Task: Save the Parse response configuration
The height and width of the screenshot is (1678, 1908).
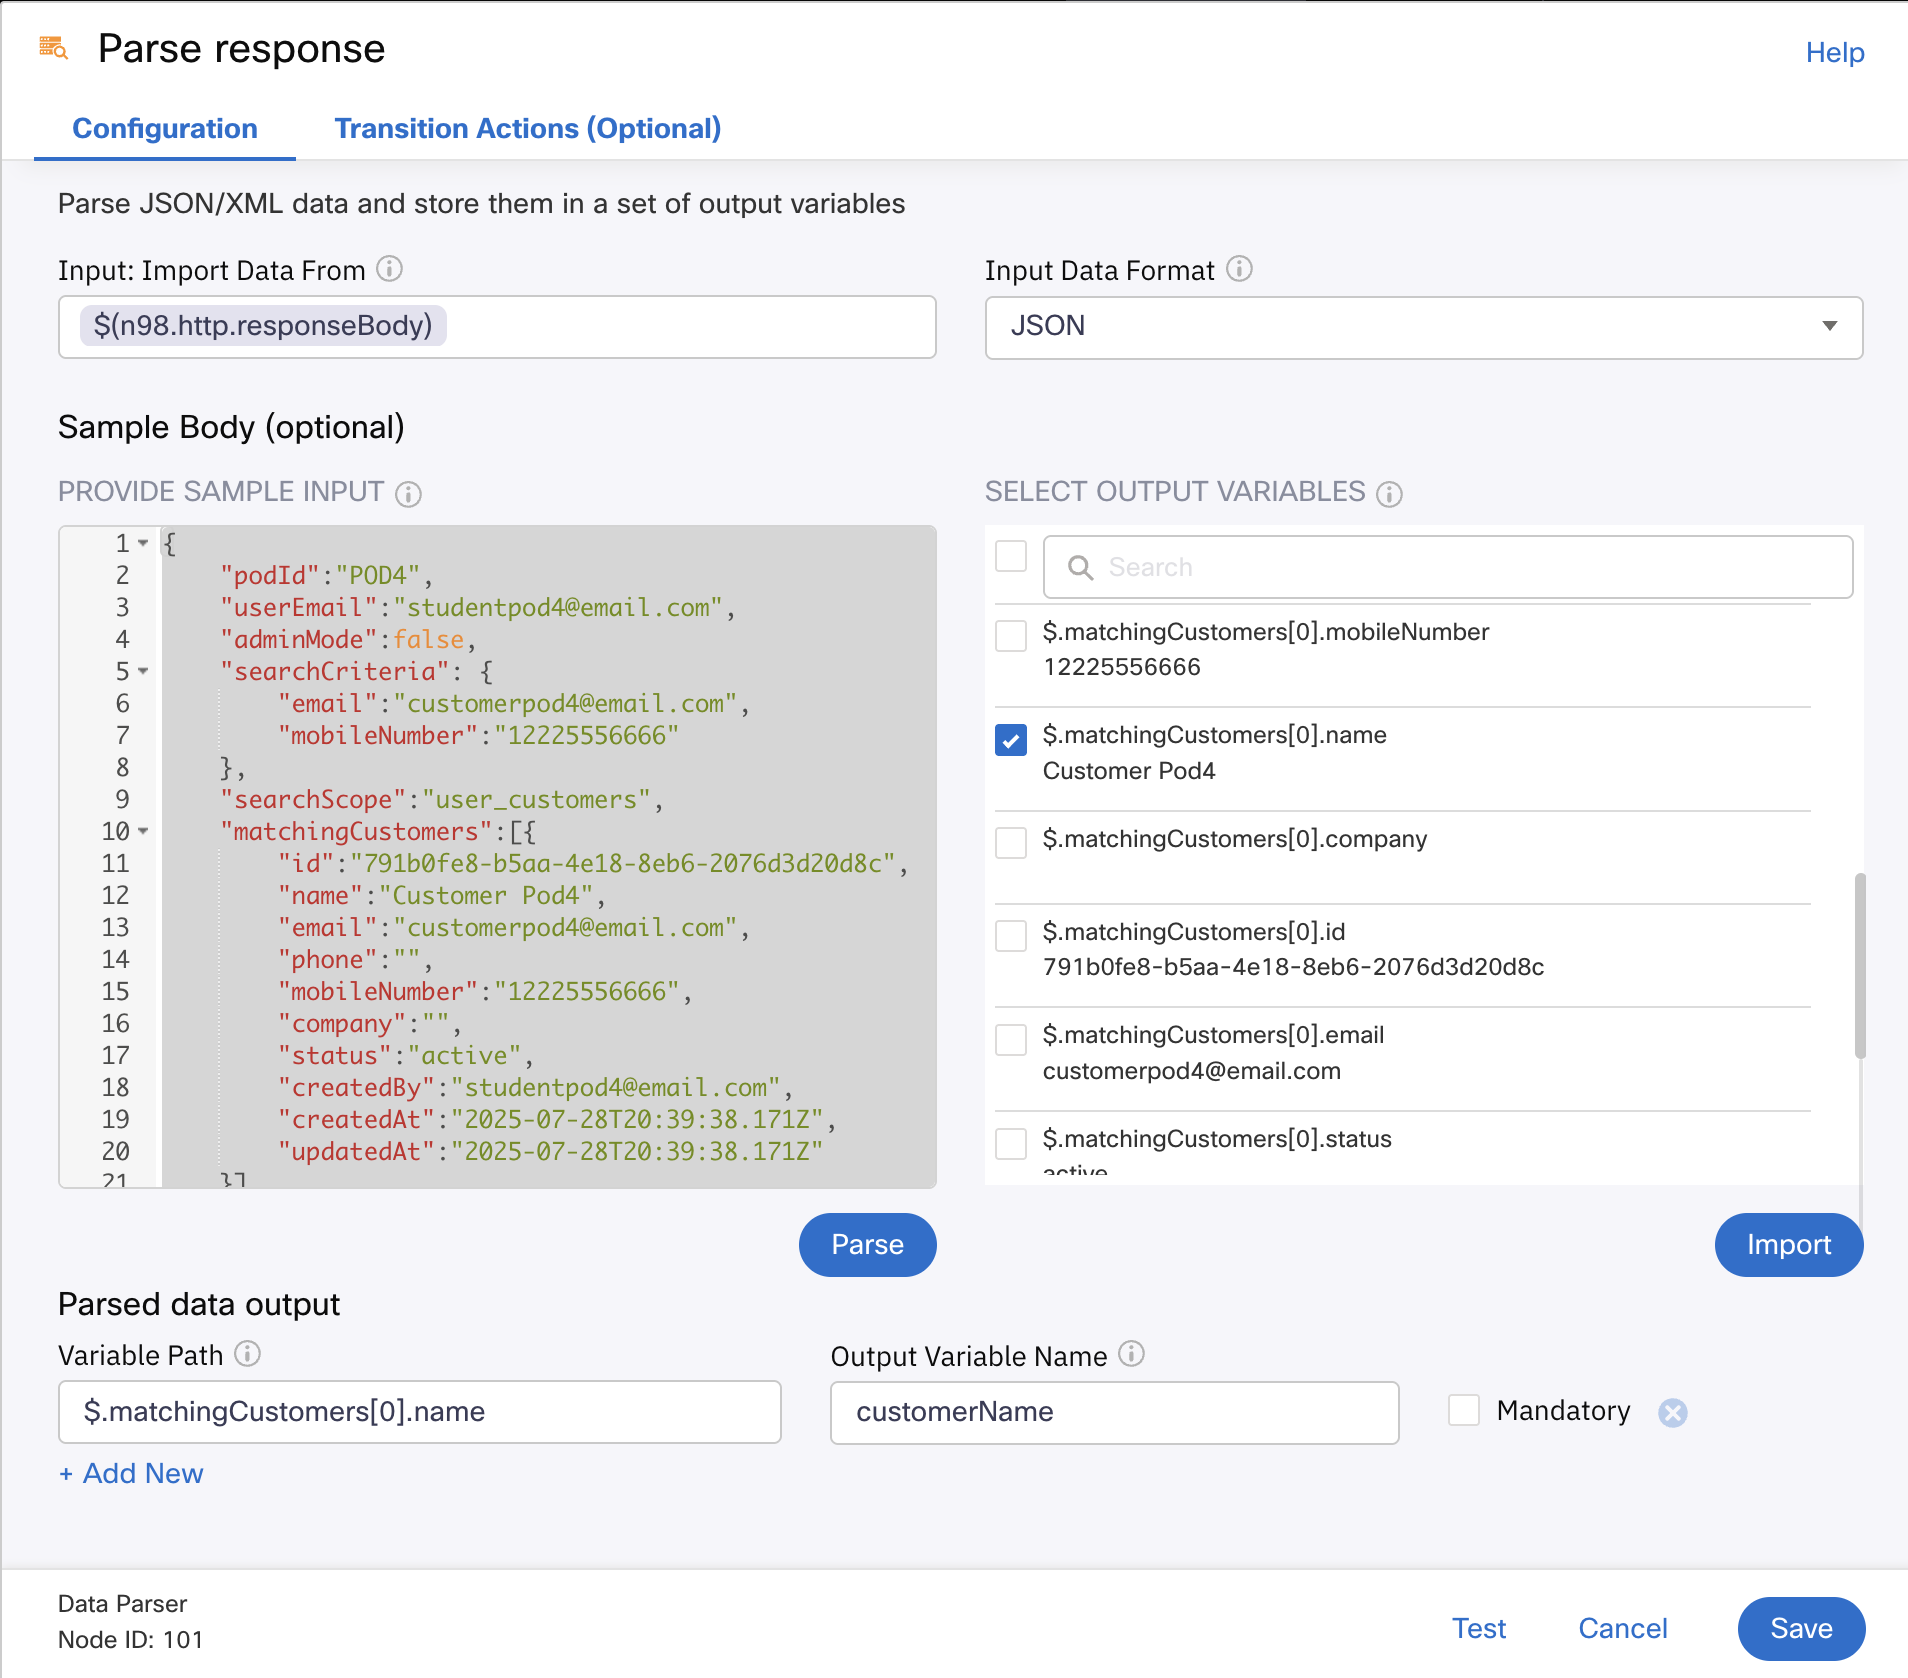Action: (1801, 1628)
